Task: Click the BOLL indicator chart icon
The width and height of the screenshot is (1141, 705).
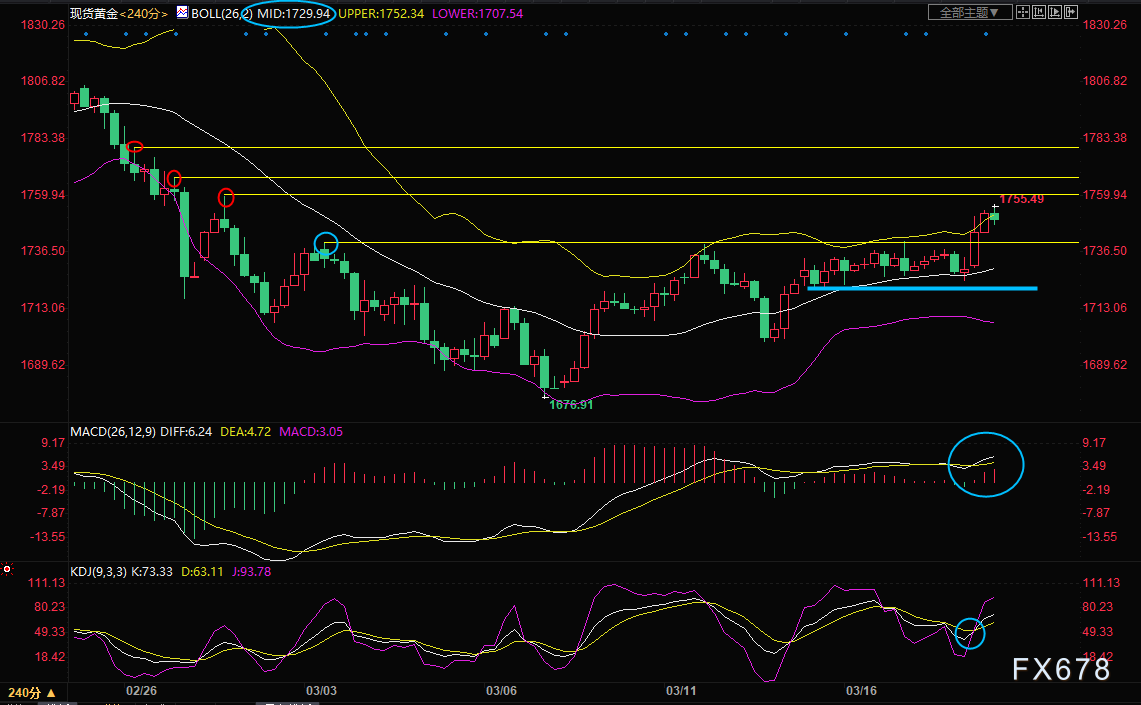Action: pyautogui.click(x=180, y=13)
